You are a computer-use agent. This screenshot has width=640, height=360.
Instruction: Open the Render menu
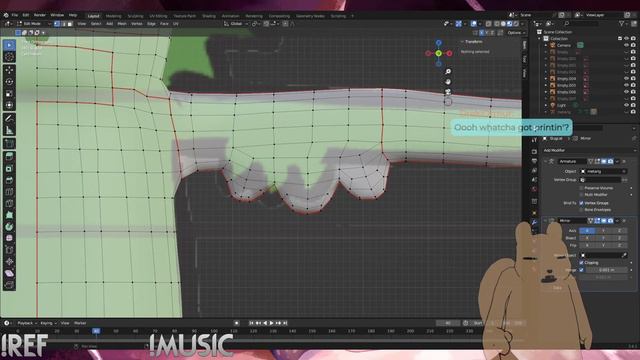pyautogui.click(x=40, y=15)
